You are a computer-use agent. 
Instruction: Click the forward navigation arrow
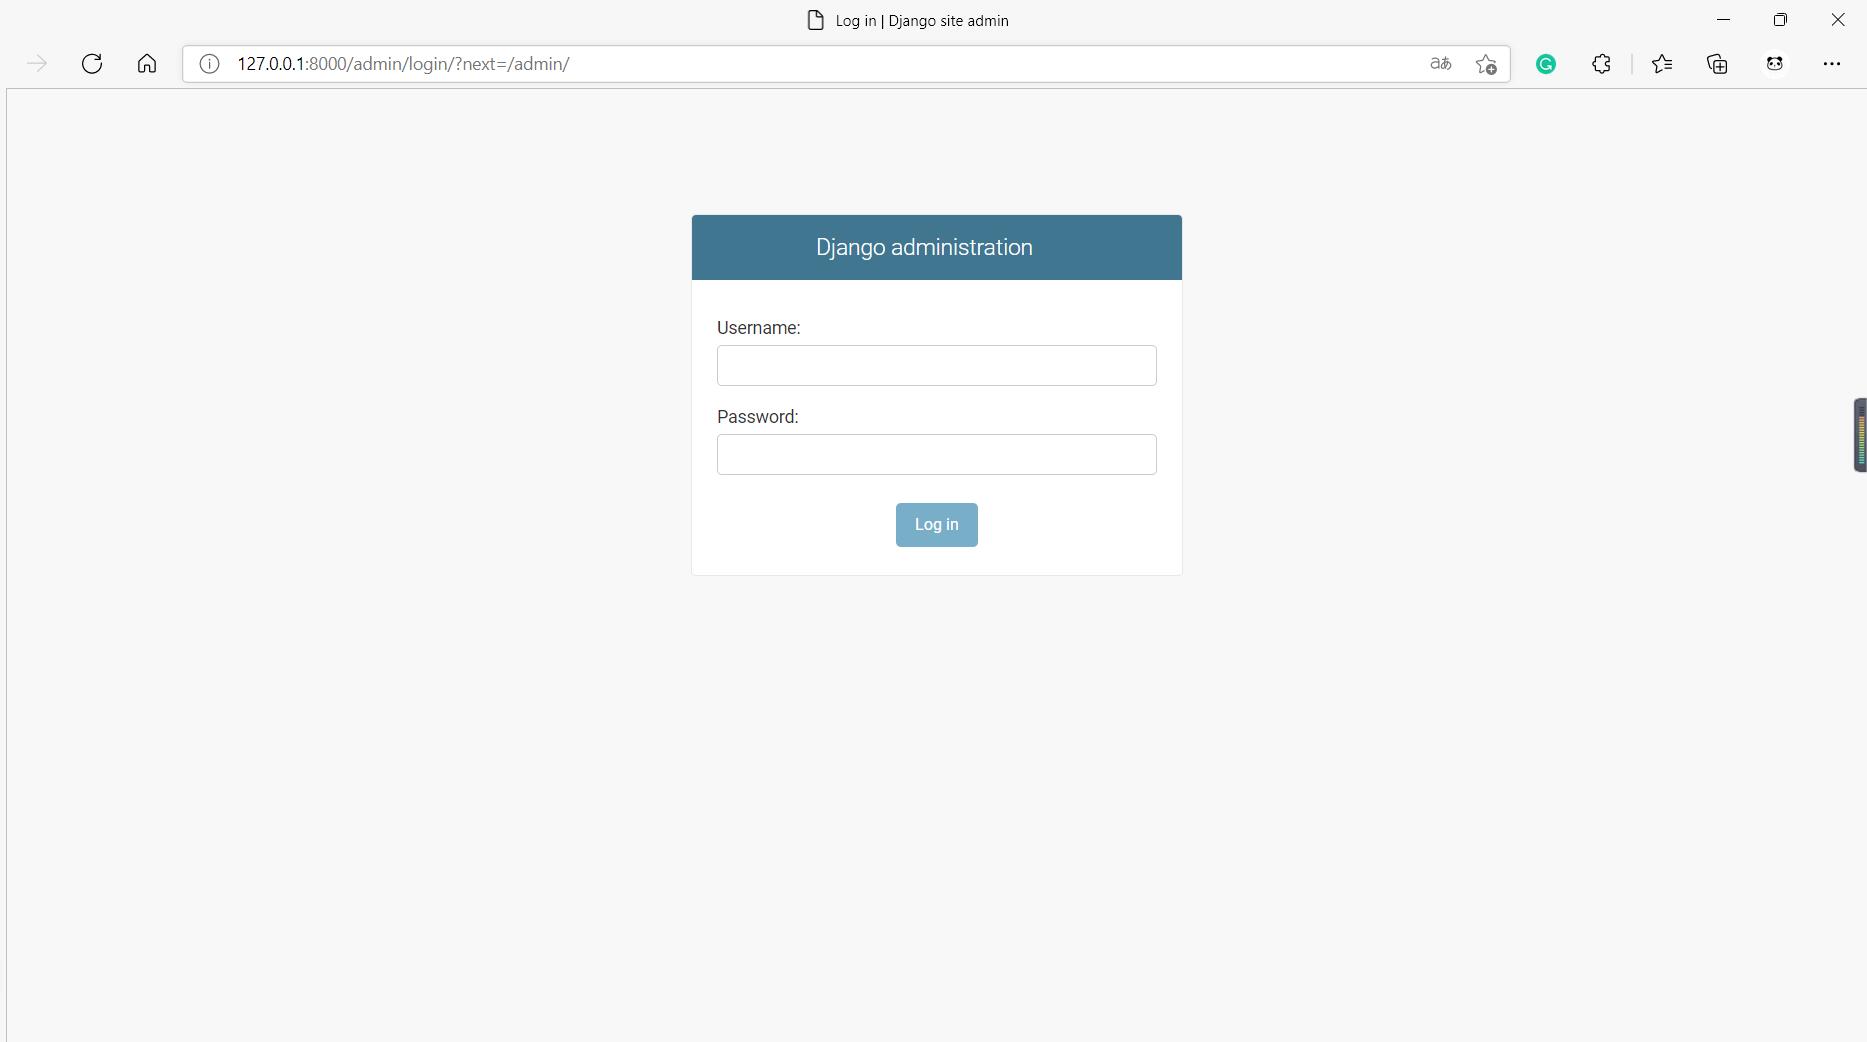[37, 64]
